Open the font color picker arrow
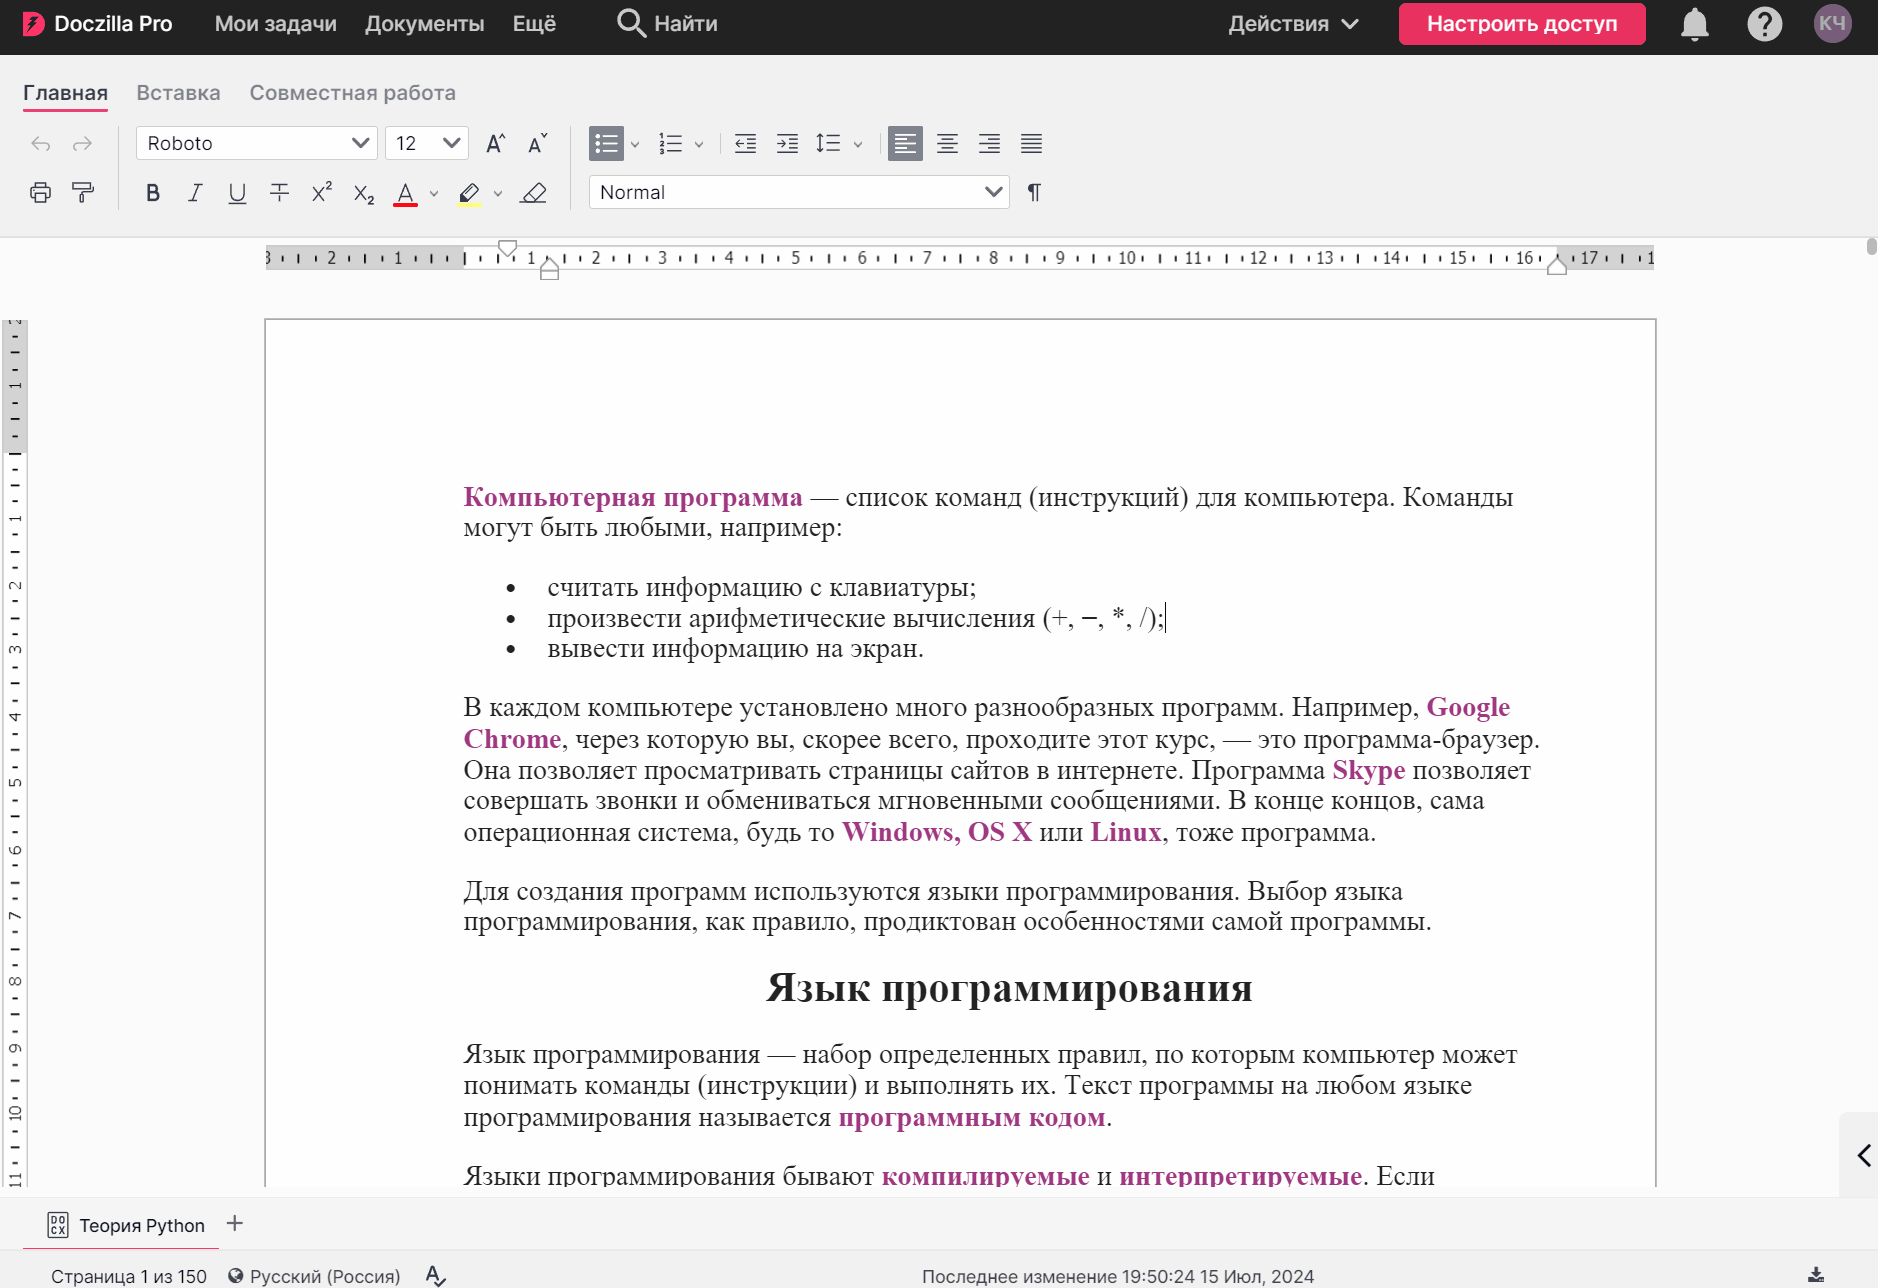1878x1288 pixels. click(434, 194)
